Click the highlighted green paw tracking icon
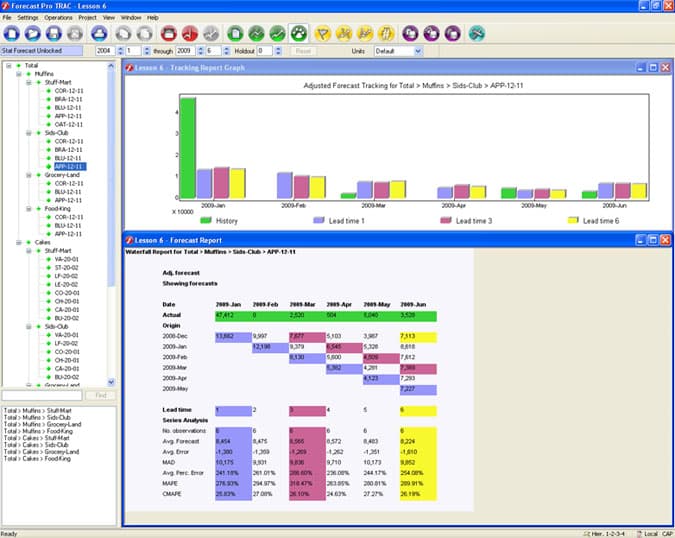This screenshot has width=675, height=538. [x=299, y=33]
